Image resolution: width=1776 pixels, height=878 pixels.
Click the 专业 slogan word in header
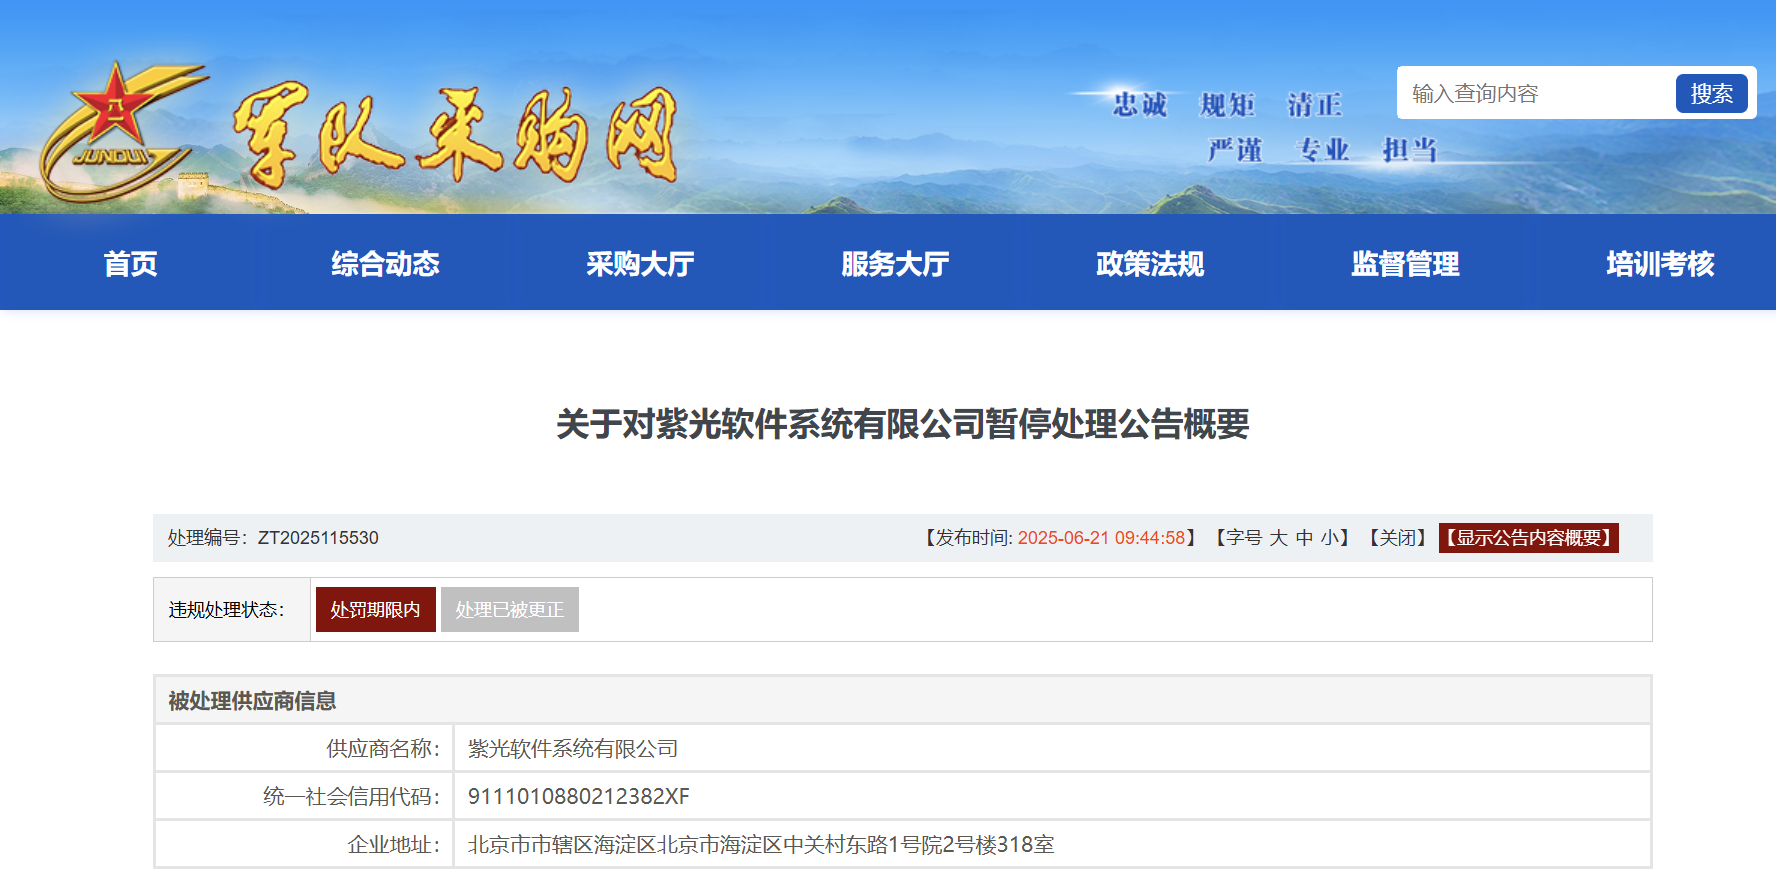coord(1322,150)
